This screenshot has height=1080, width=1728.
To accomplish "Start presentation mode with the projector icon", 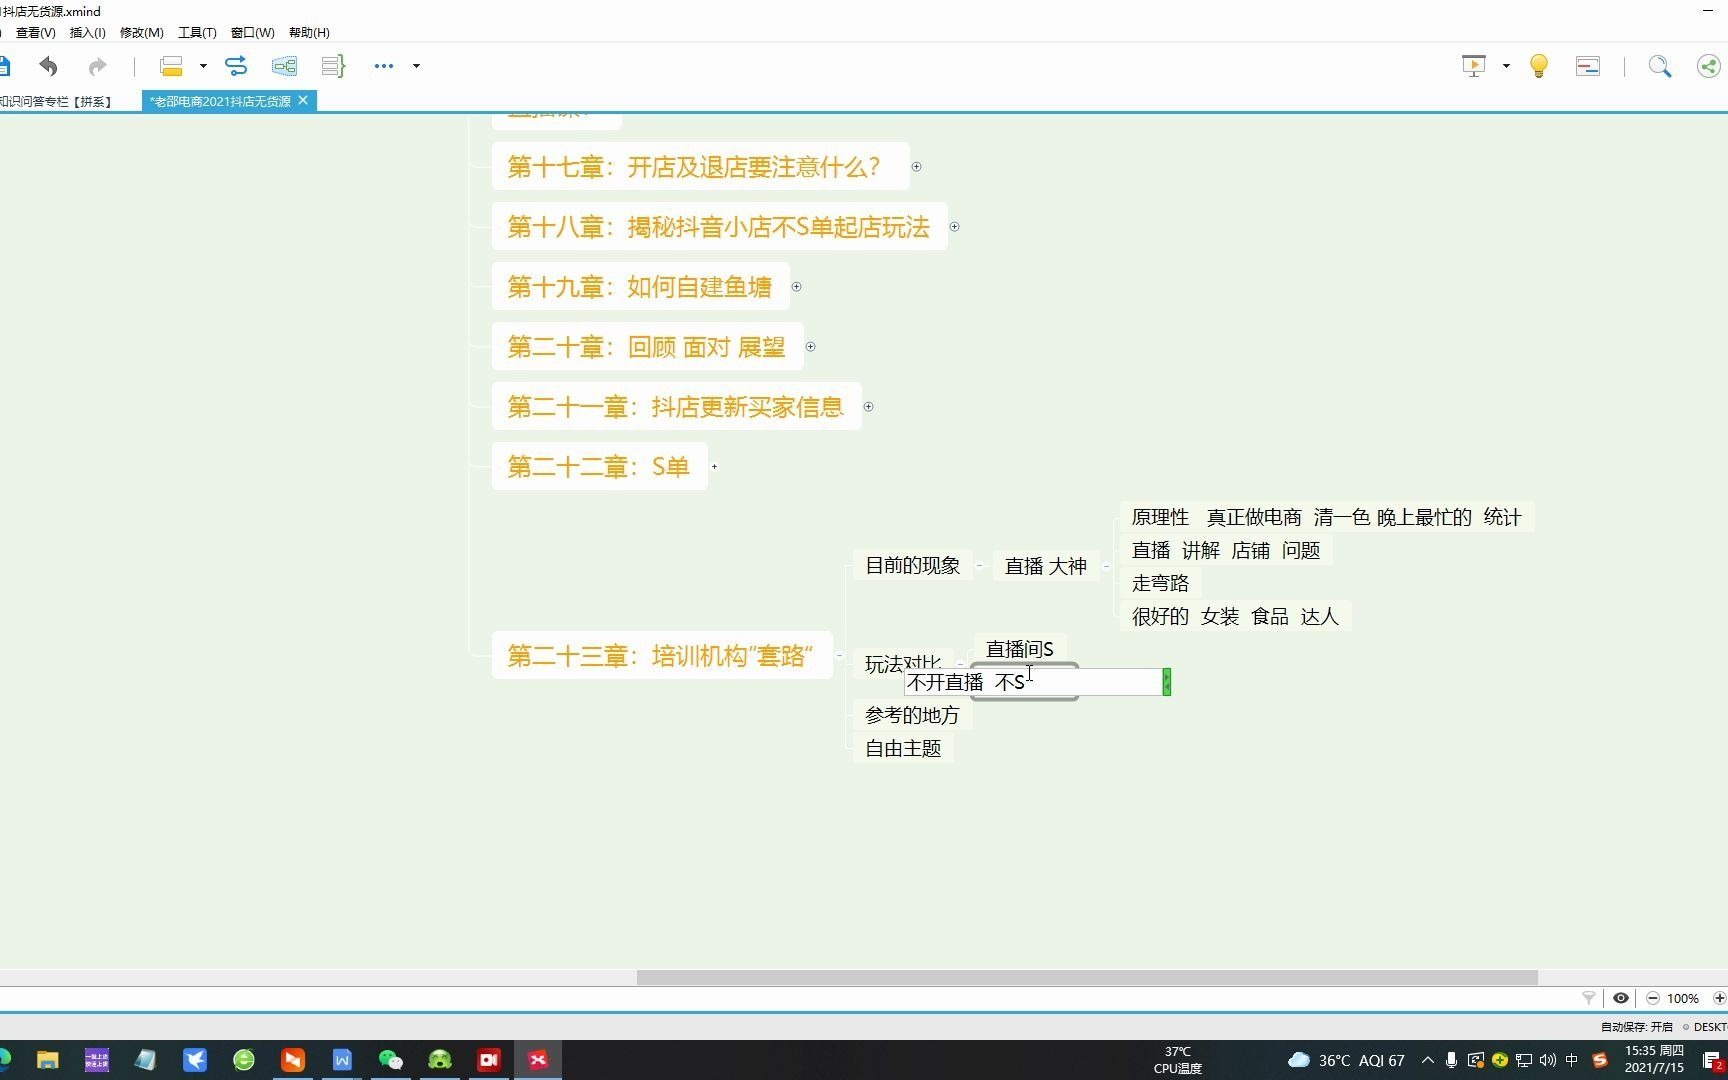I will pyautogui.click(x=1474, y=66).
